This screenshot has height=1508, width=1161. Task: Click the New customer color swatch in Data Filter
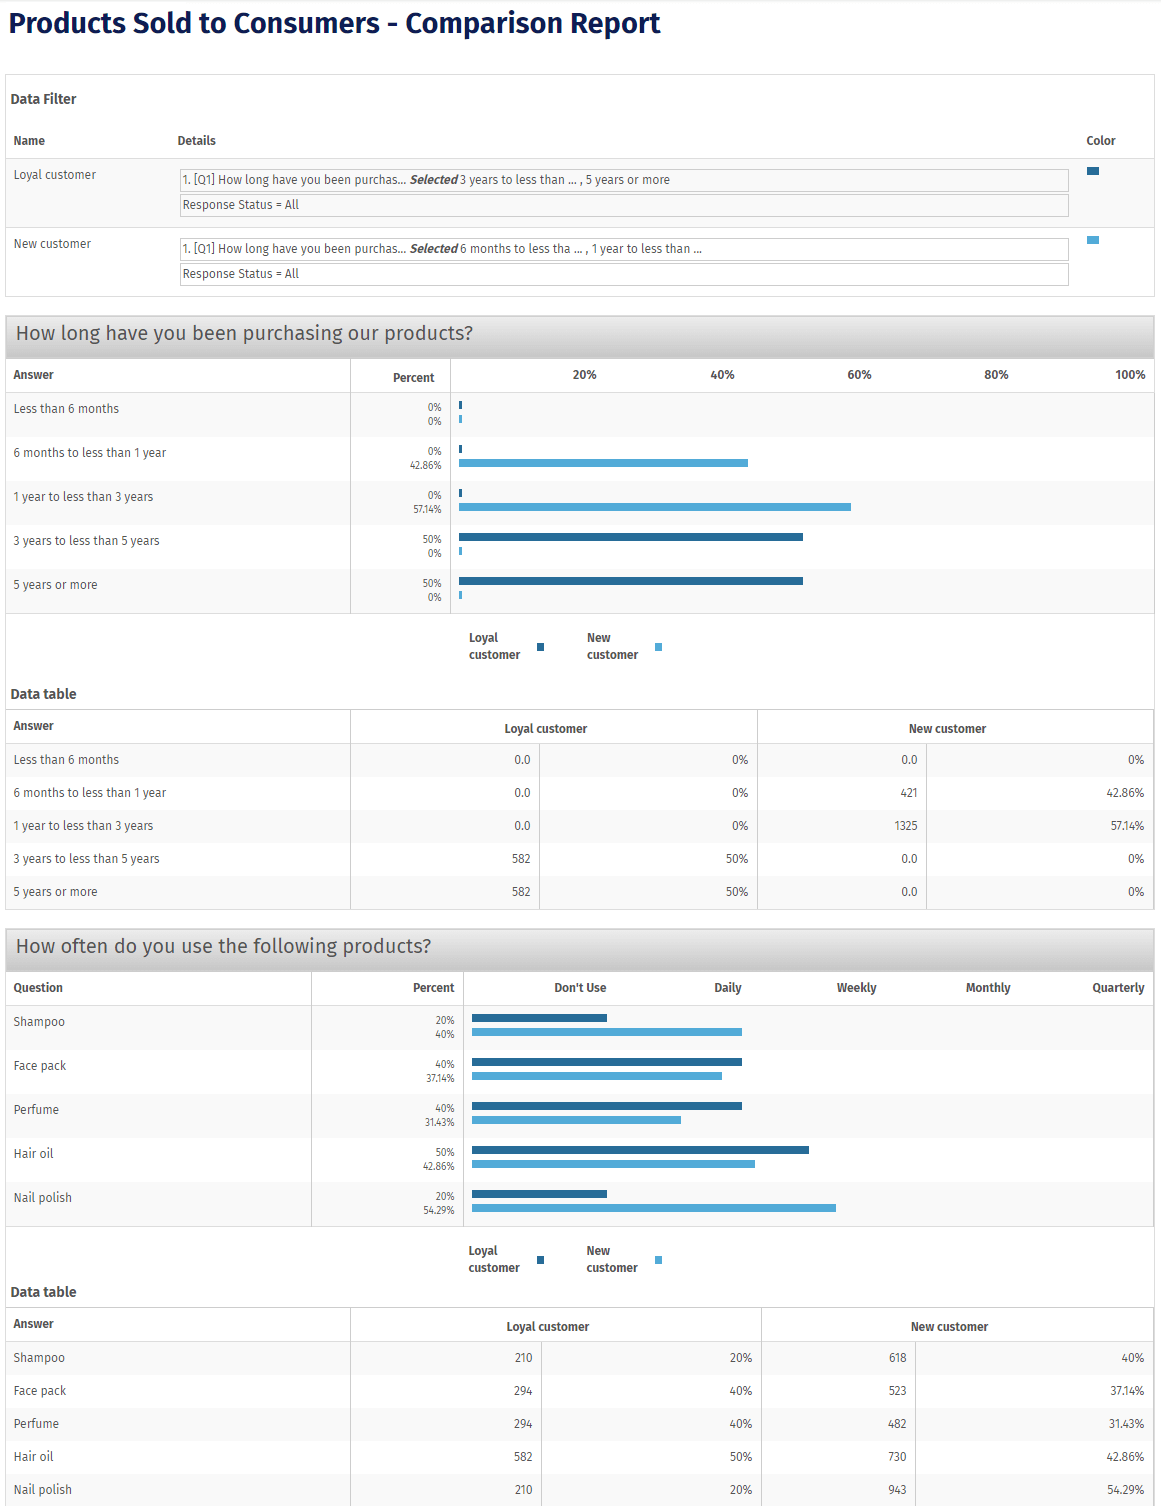pos(1092,240)
